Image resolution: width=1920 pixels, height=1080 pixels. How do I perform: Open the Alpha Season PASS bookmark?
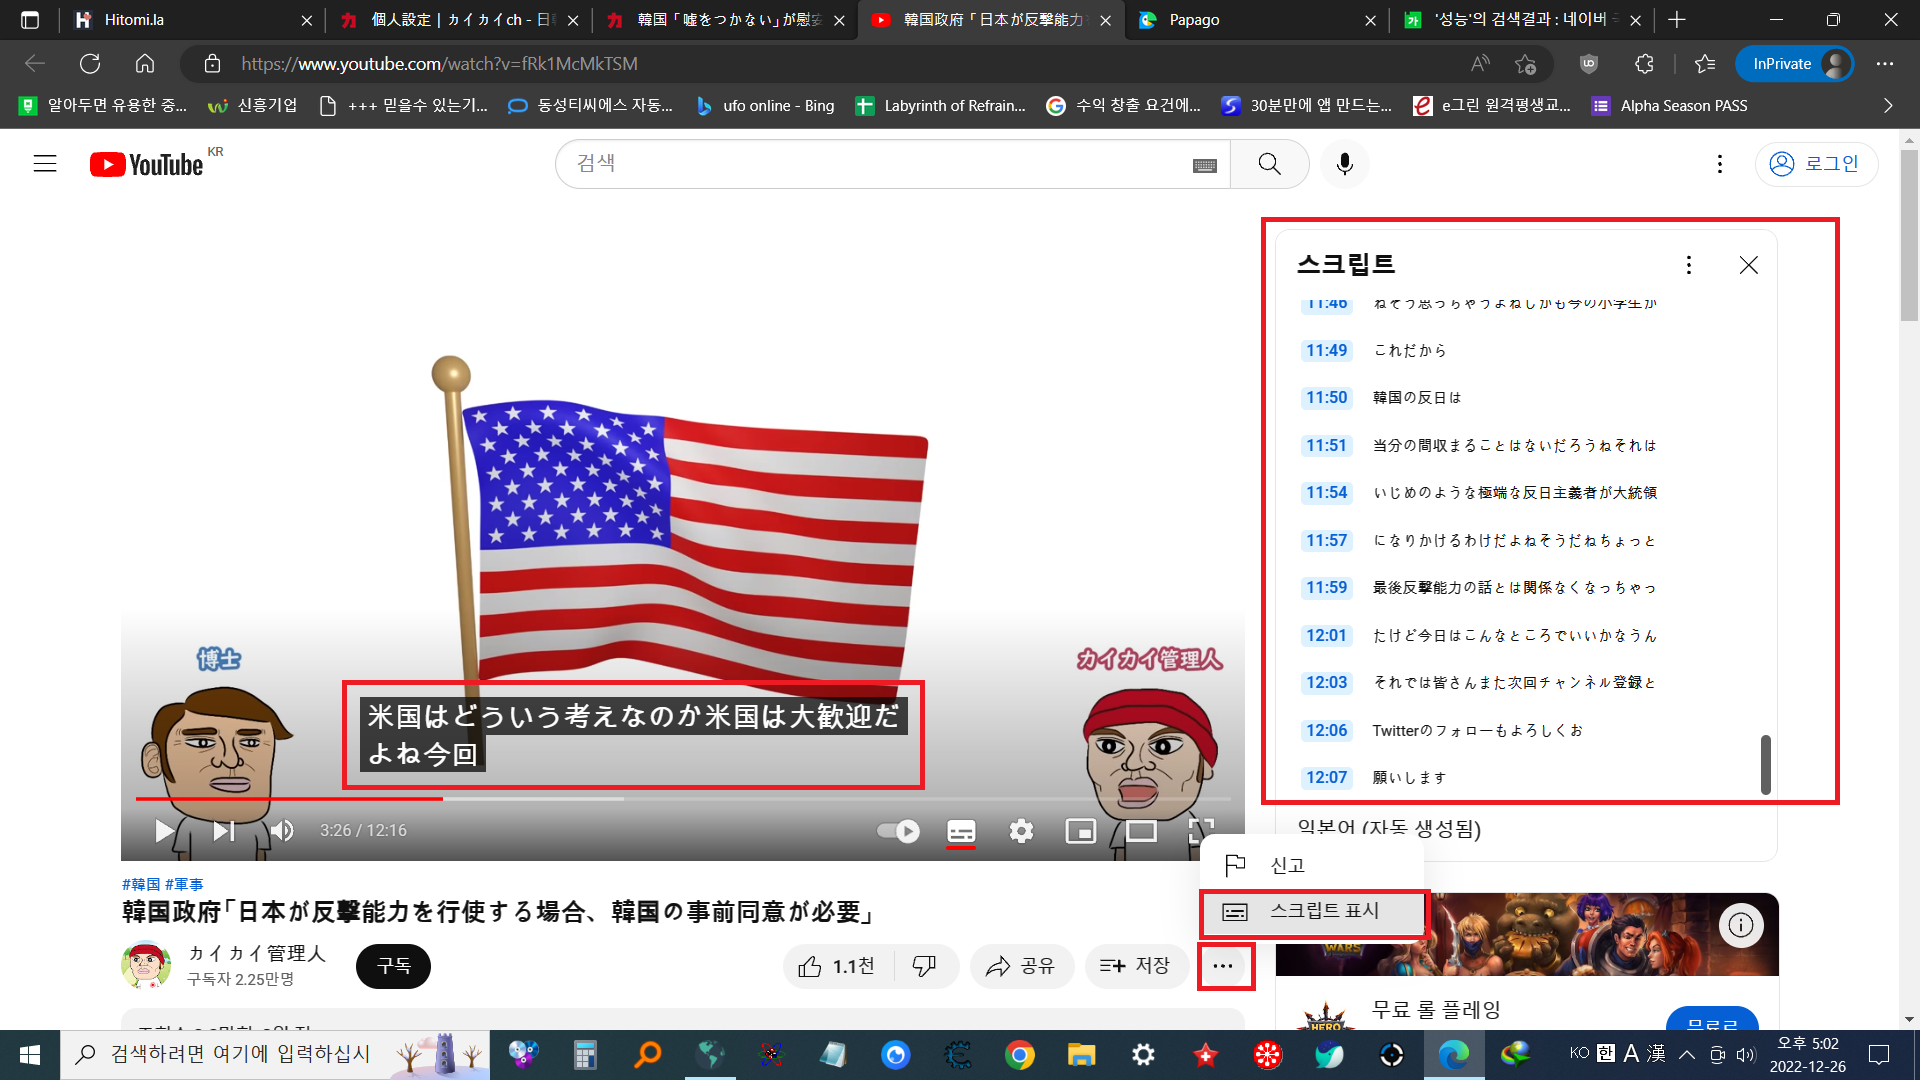pos(1670,106)
